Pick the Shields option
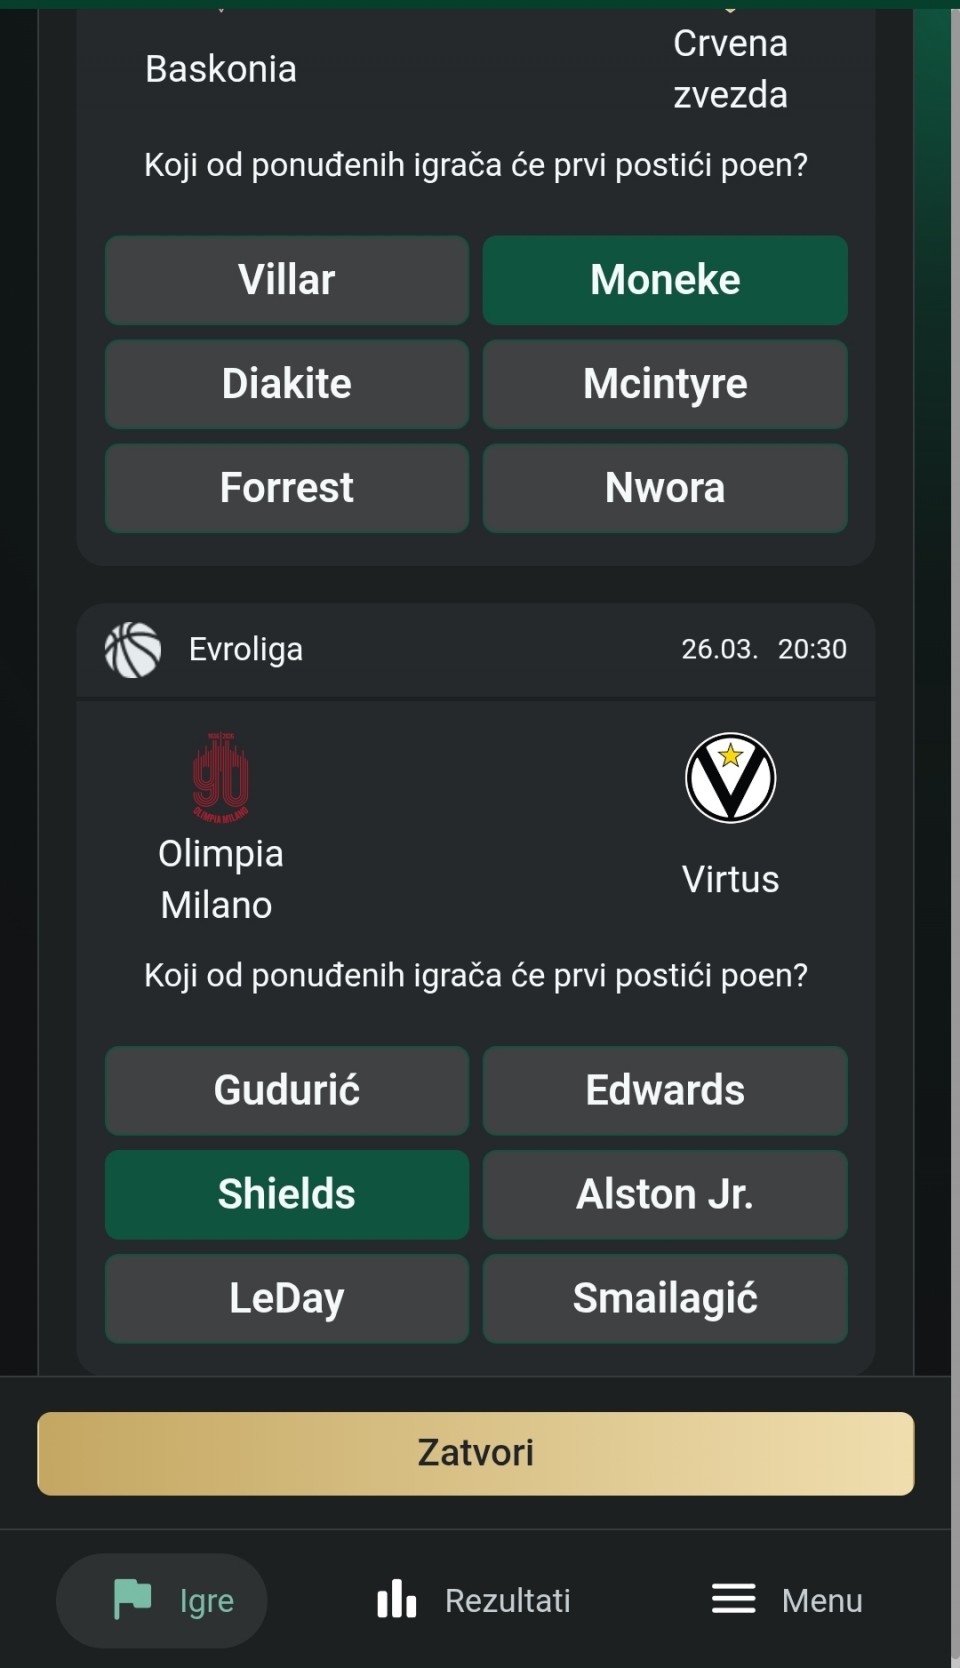Viewport: 960px width, 1668px height. 287,1194
